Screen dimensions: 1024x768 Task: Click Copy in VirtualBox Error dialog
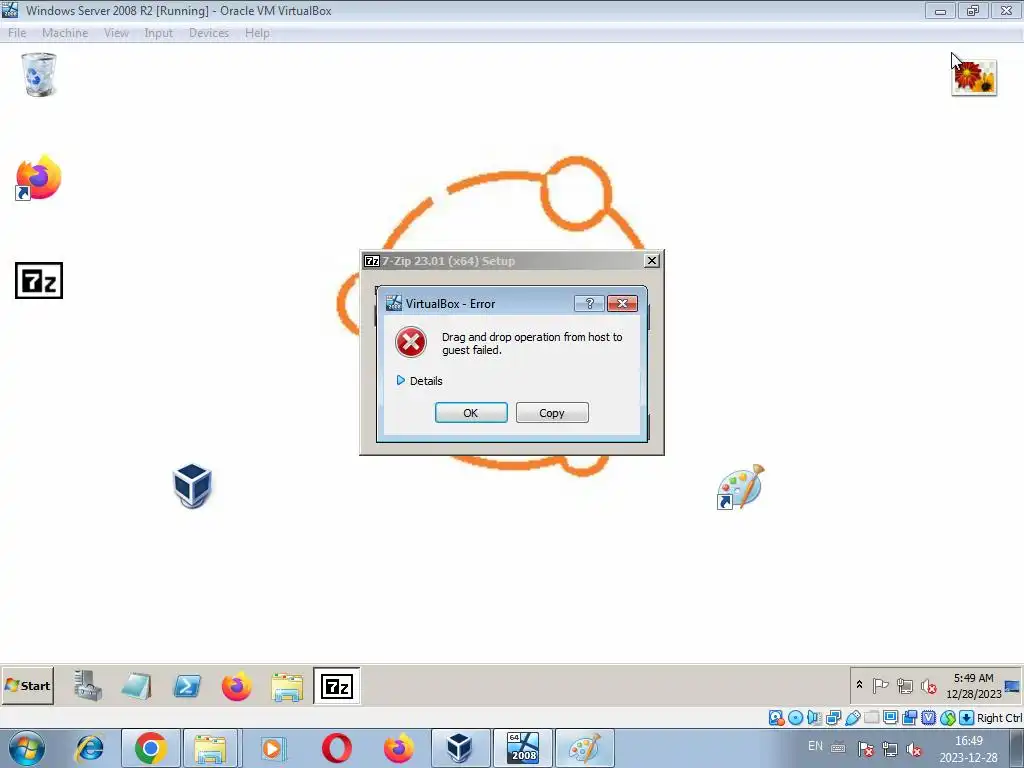(552, 413)
